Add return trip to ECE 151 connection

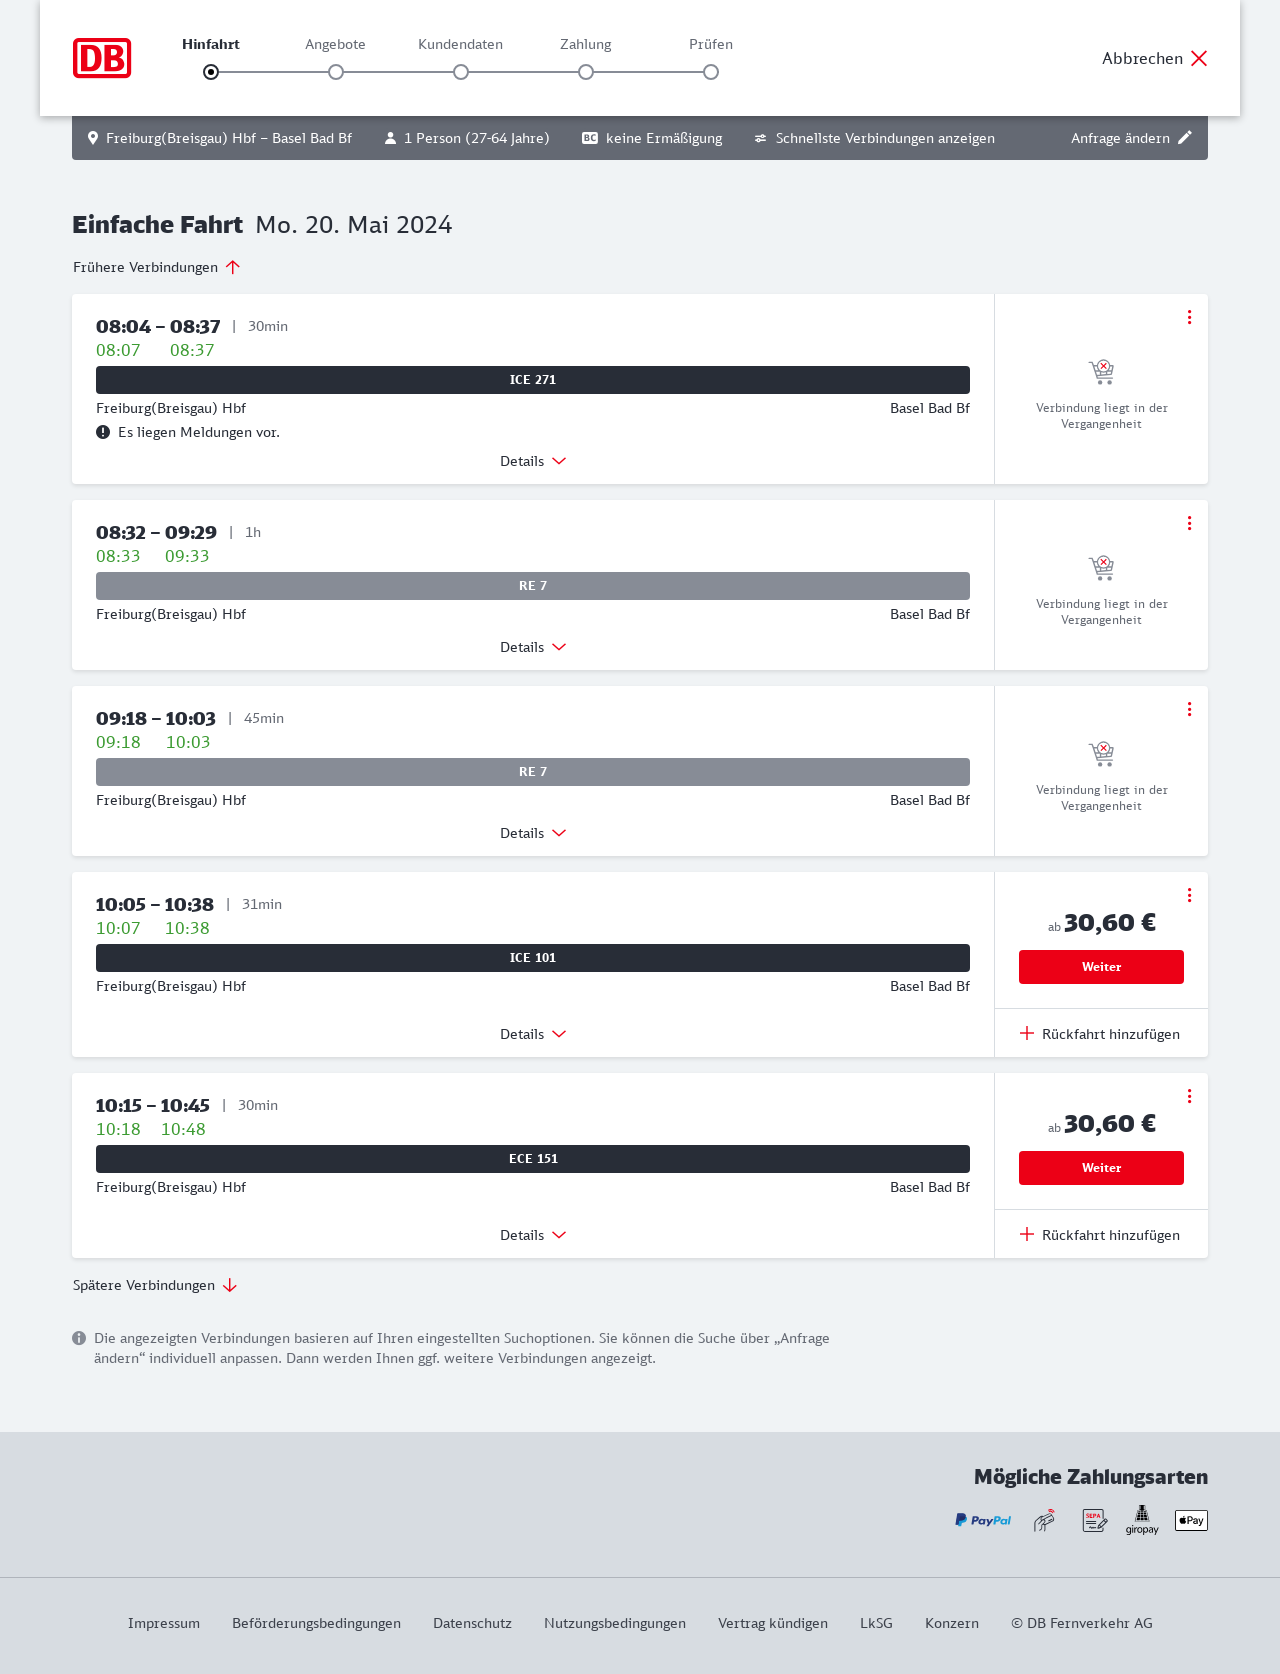1100,1235
